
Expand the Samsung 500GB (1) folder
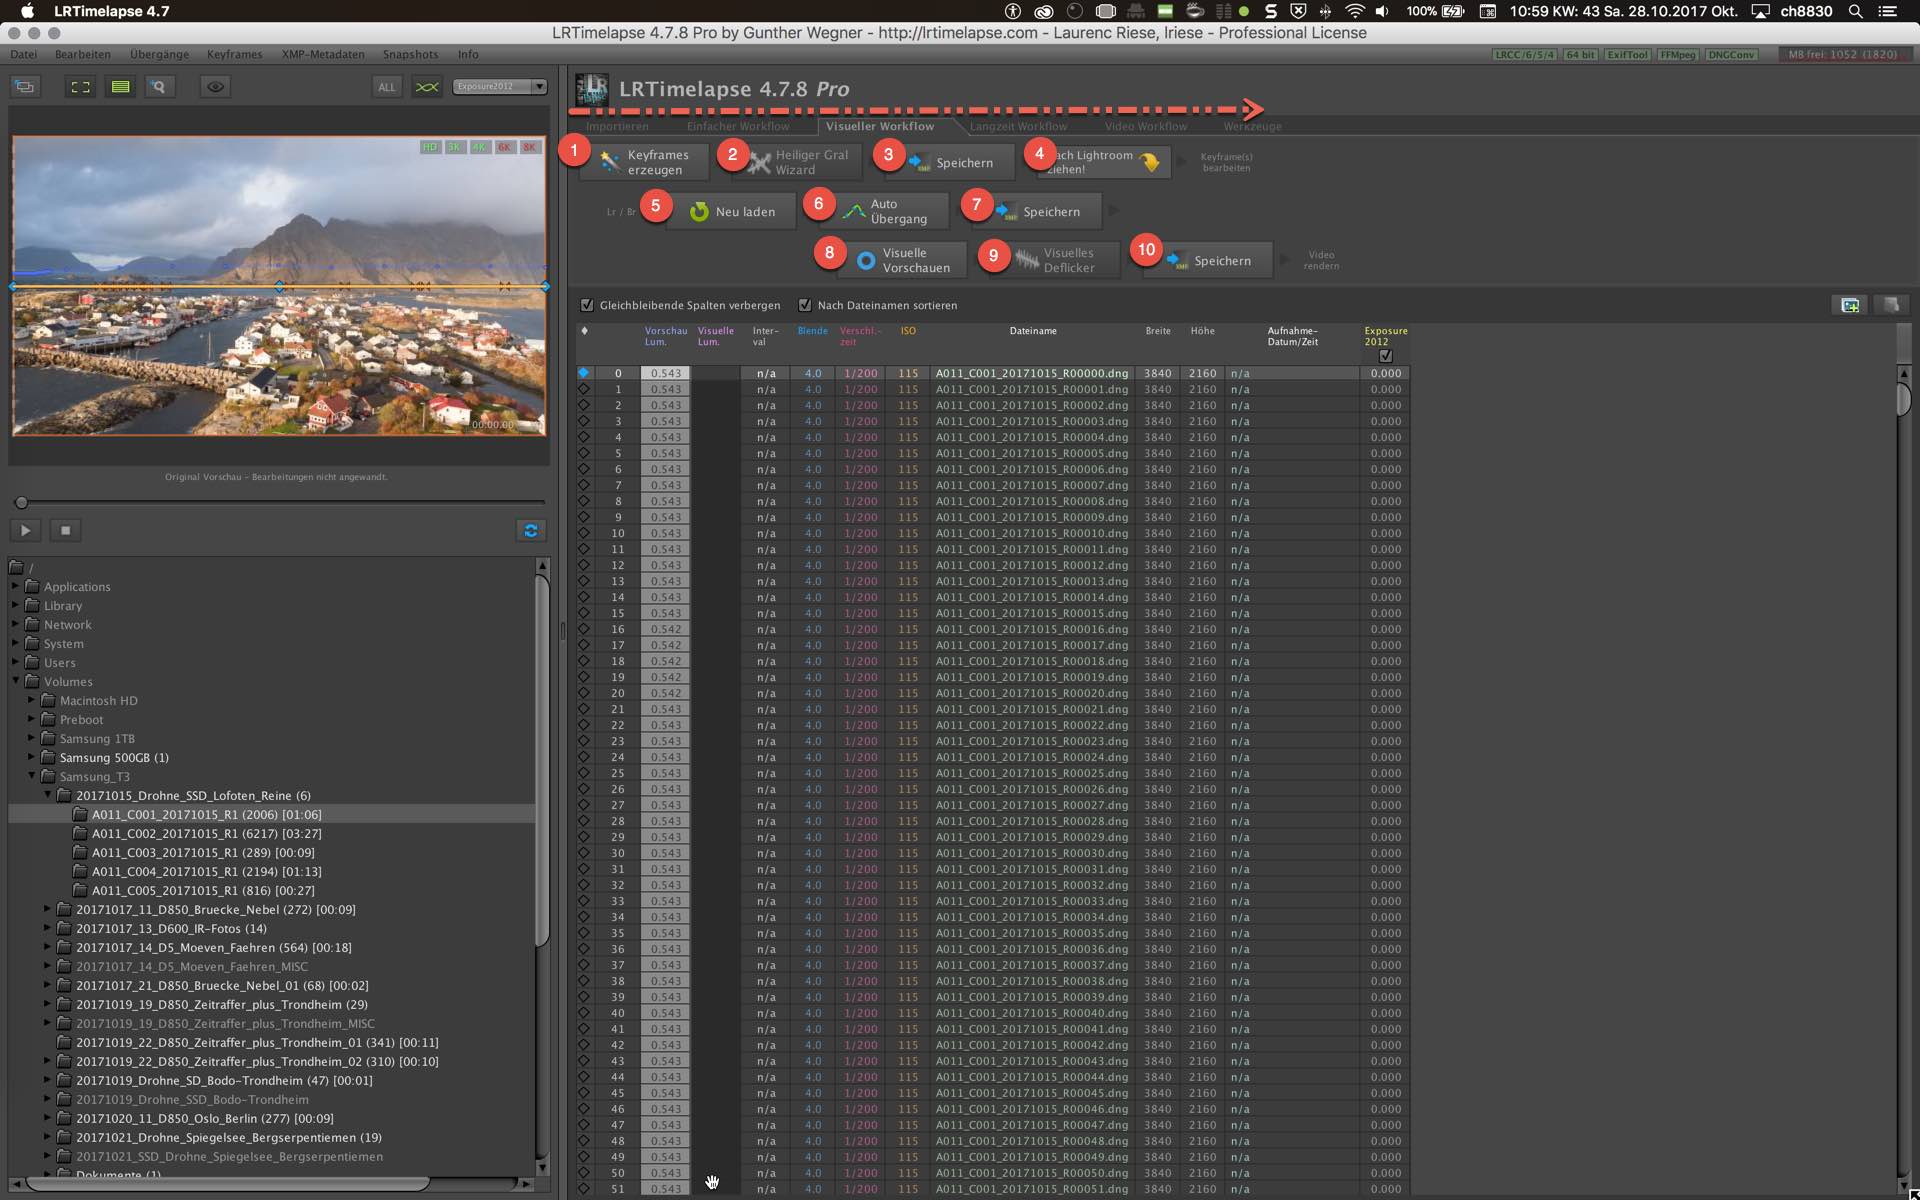coord(32,757)
